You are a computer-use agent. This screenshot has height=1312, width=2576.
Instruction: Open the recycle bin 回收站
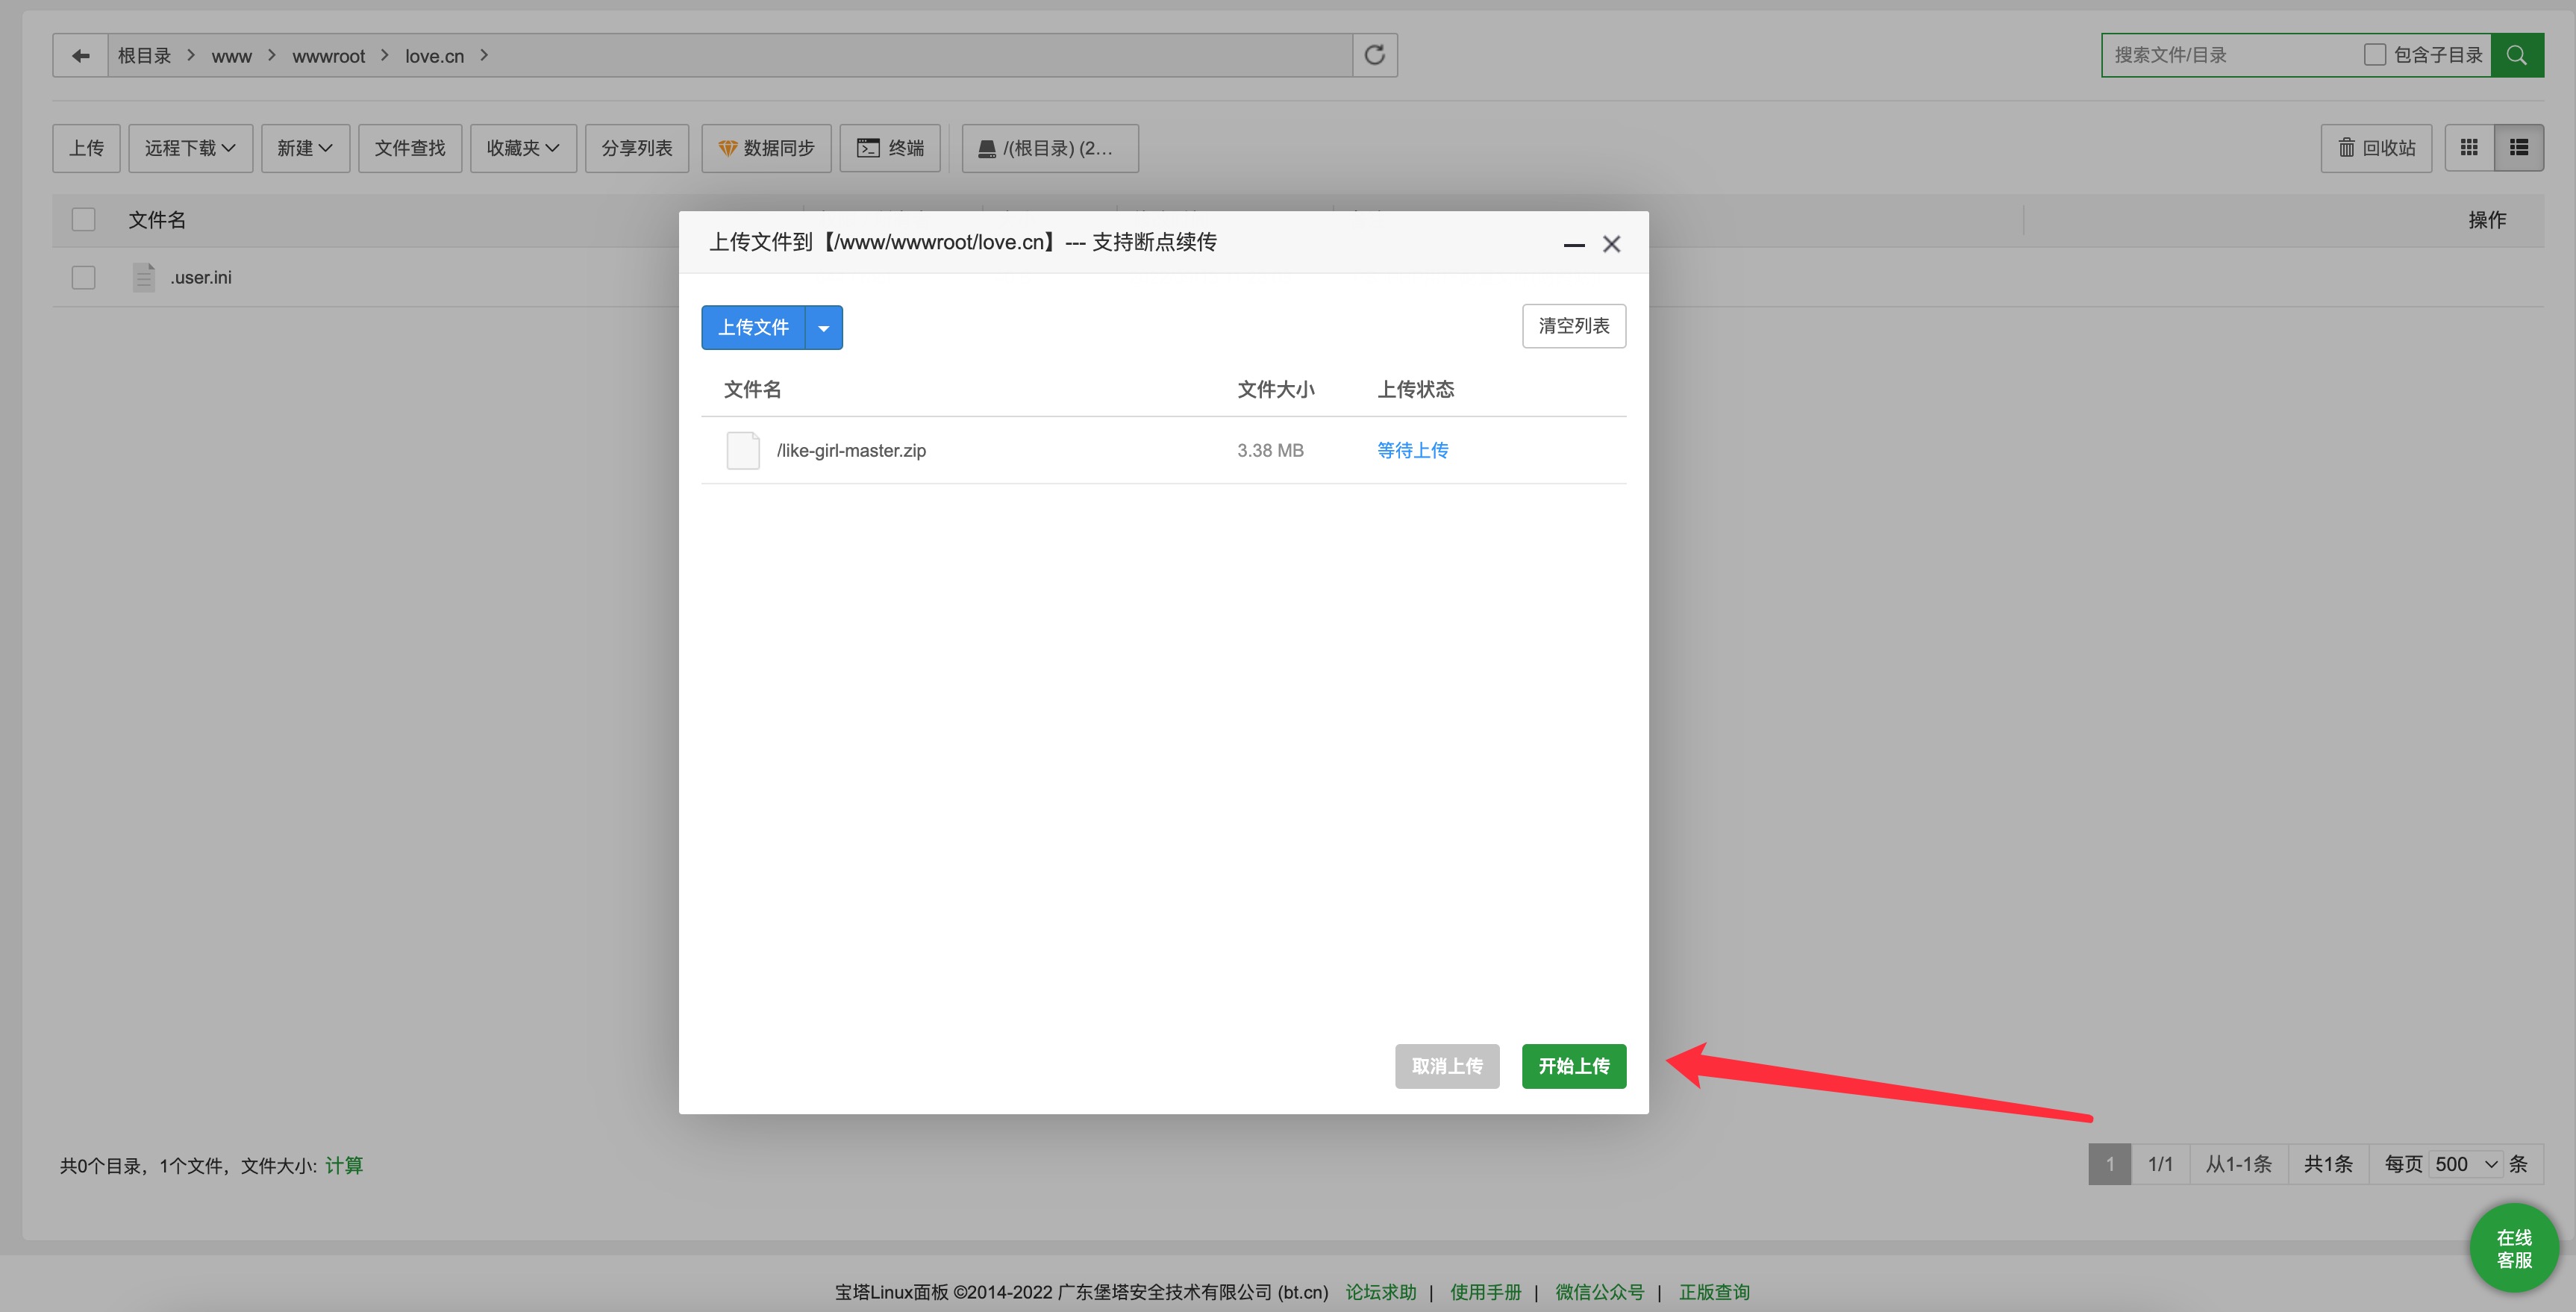click(2376, 148)
